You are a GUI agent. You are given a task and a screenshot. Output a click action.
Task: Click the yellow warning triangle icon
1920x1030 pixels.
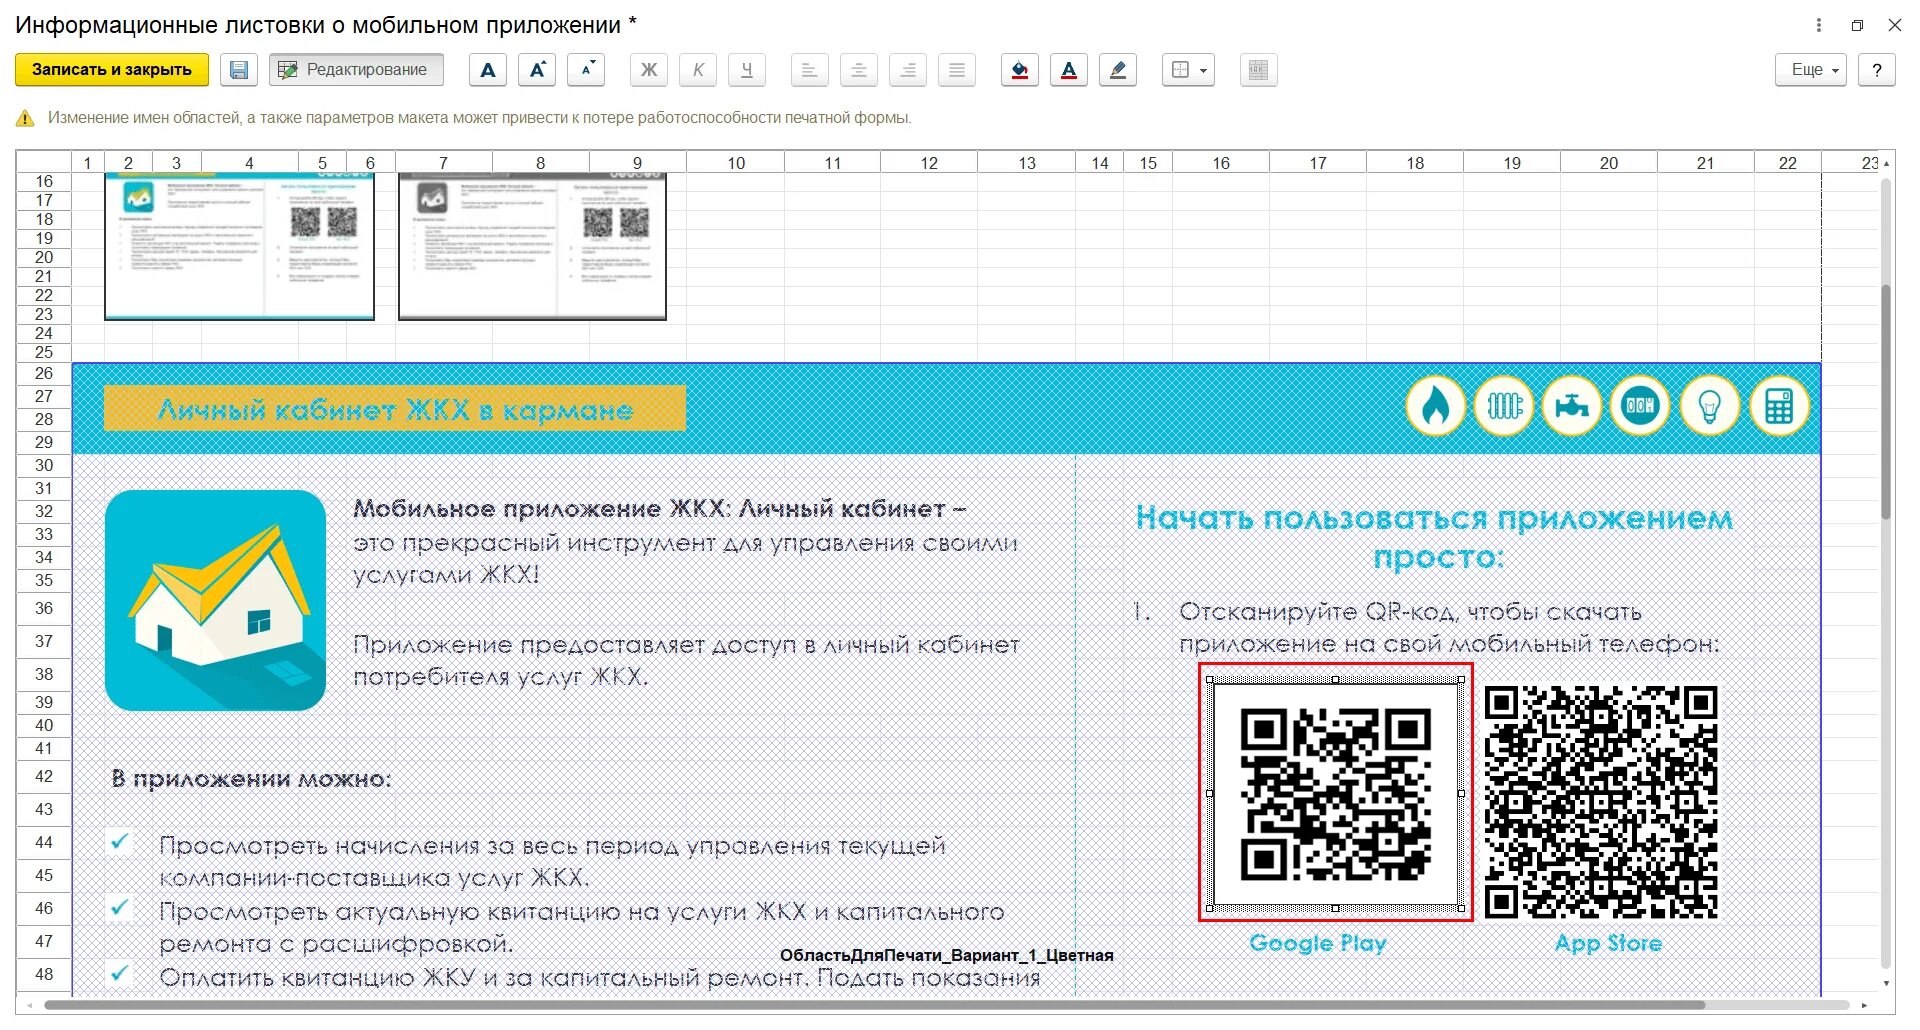[25, 118]
